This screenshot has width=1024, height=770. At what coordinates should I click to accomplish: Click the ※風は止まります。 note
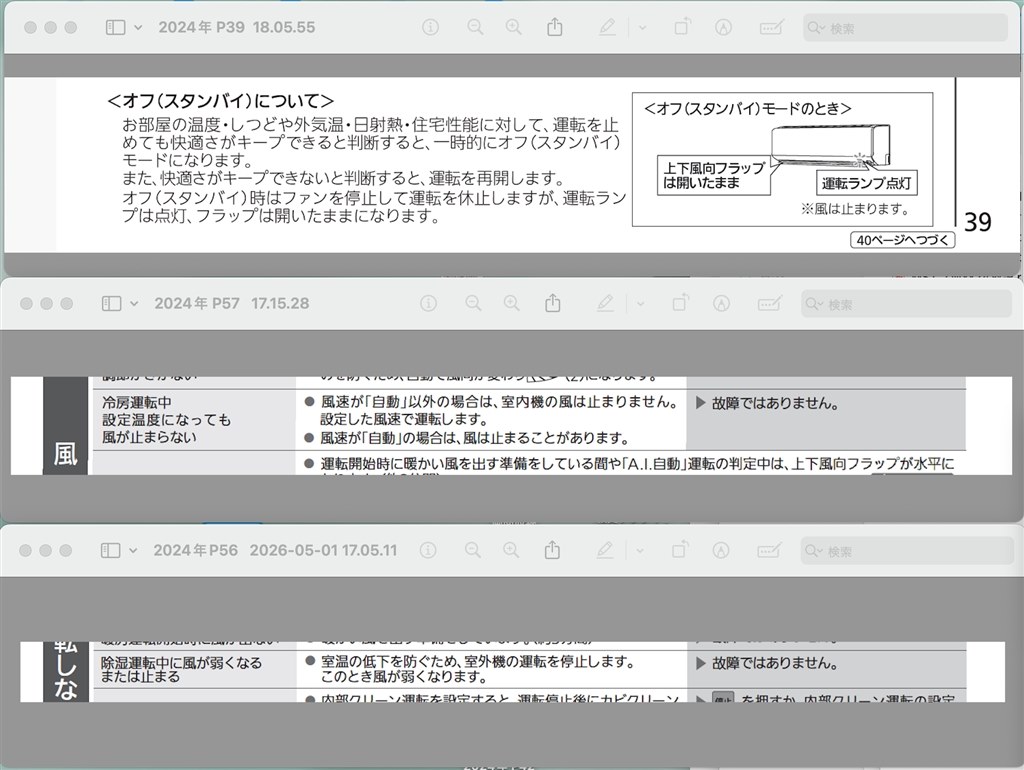tap(856, 210)
